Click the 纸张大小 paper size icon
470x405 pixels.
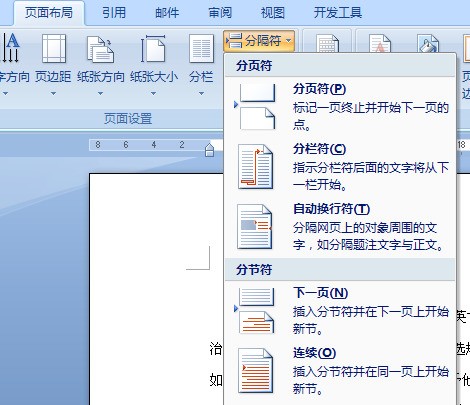[153, 49]
